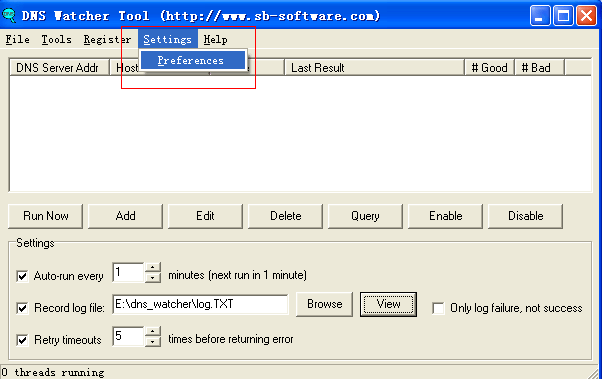This screenshot has width=602, height=379.
Task: Open the Register menu
Action: [x=107, y=40]
